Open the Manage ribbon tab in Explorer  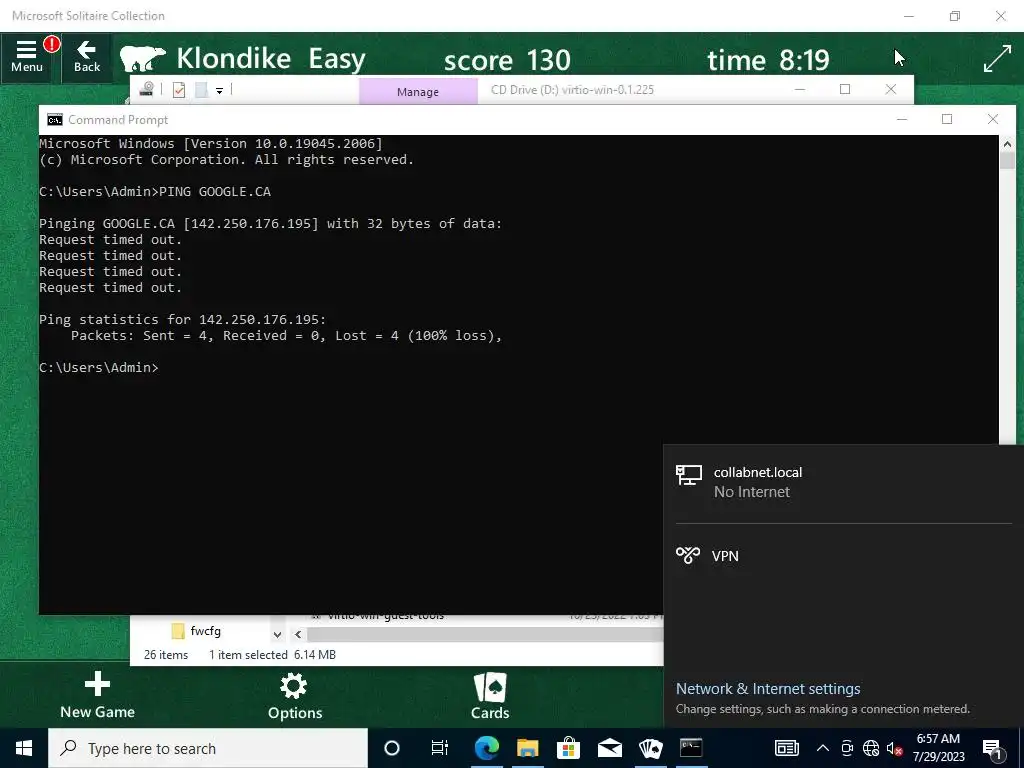[418, 92]
